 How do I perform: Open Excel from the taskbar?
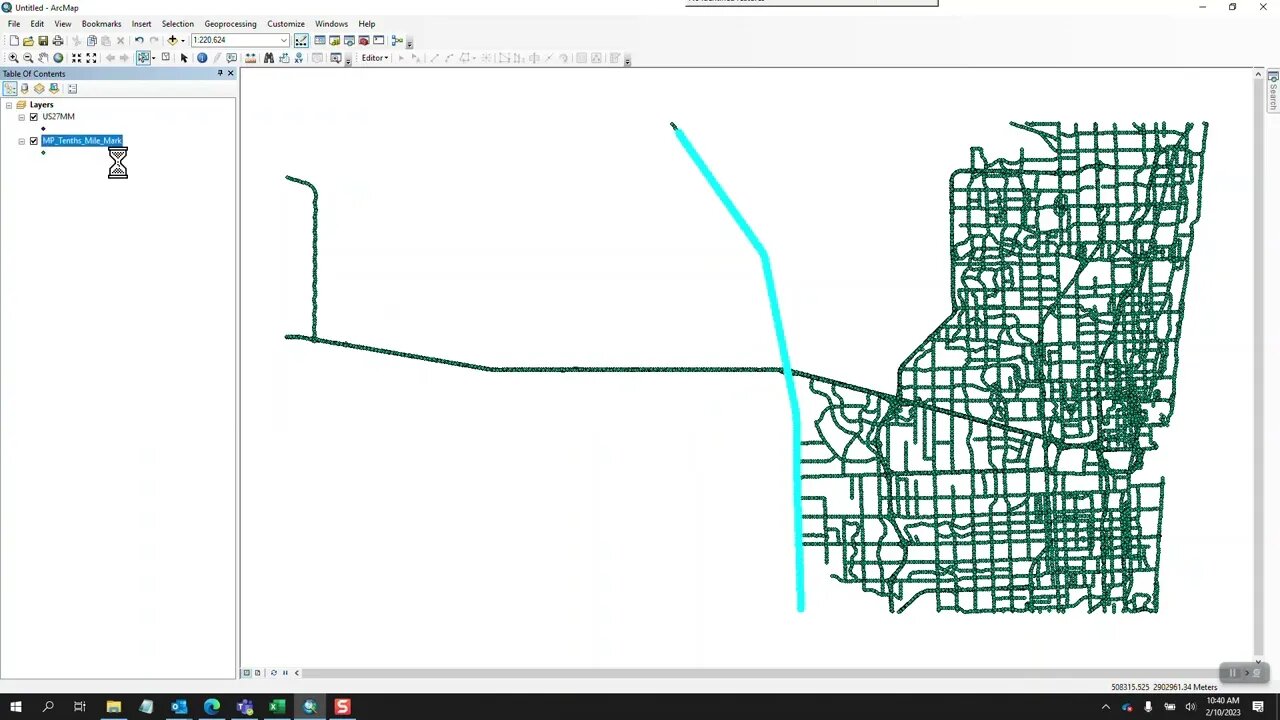tap(277, 707)
